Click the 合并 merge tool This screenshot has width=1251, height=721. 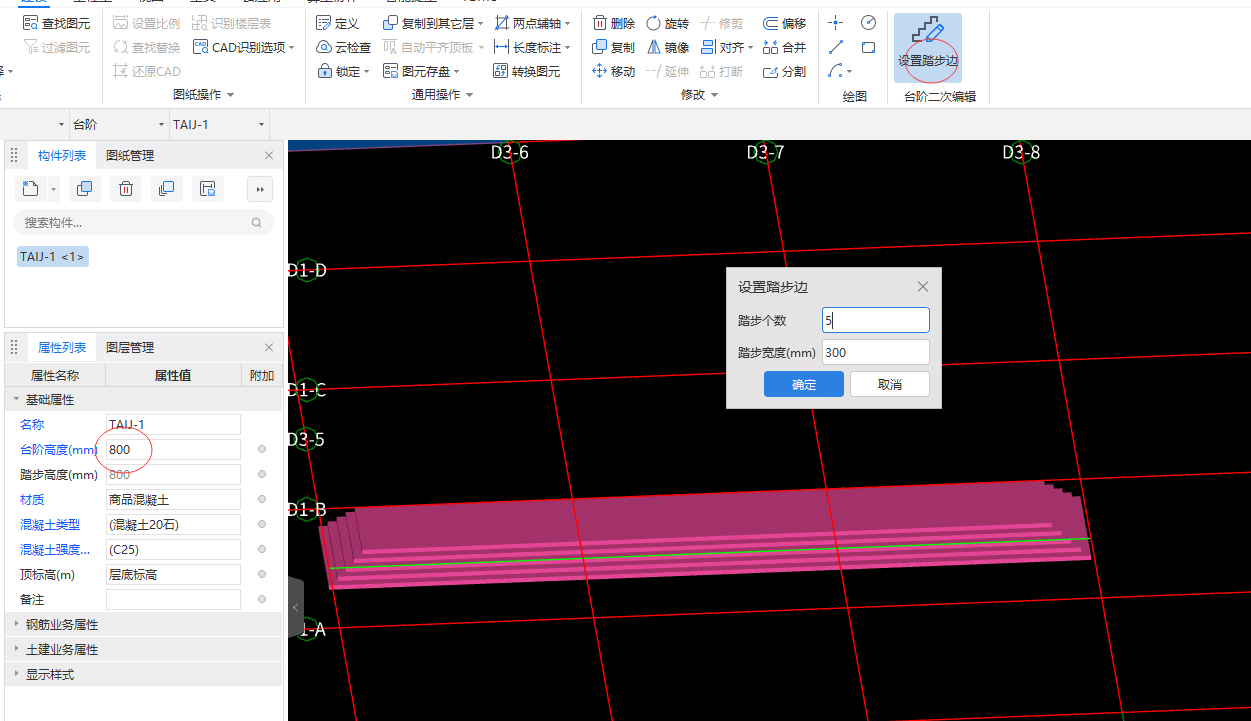pyautogui.click(x=784, y=47)
